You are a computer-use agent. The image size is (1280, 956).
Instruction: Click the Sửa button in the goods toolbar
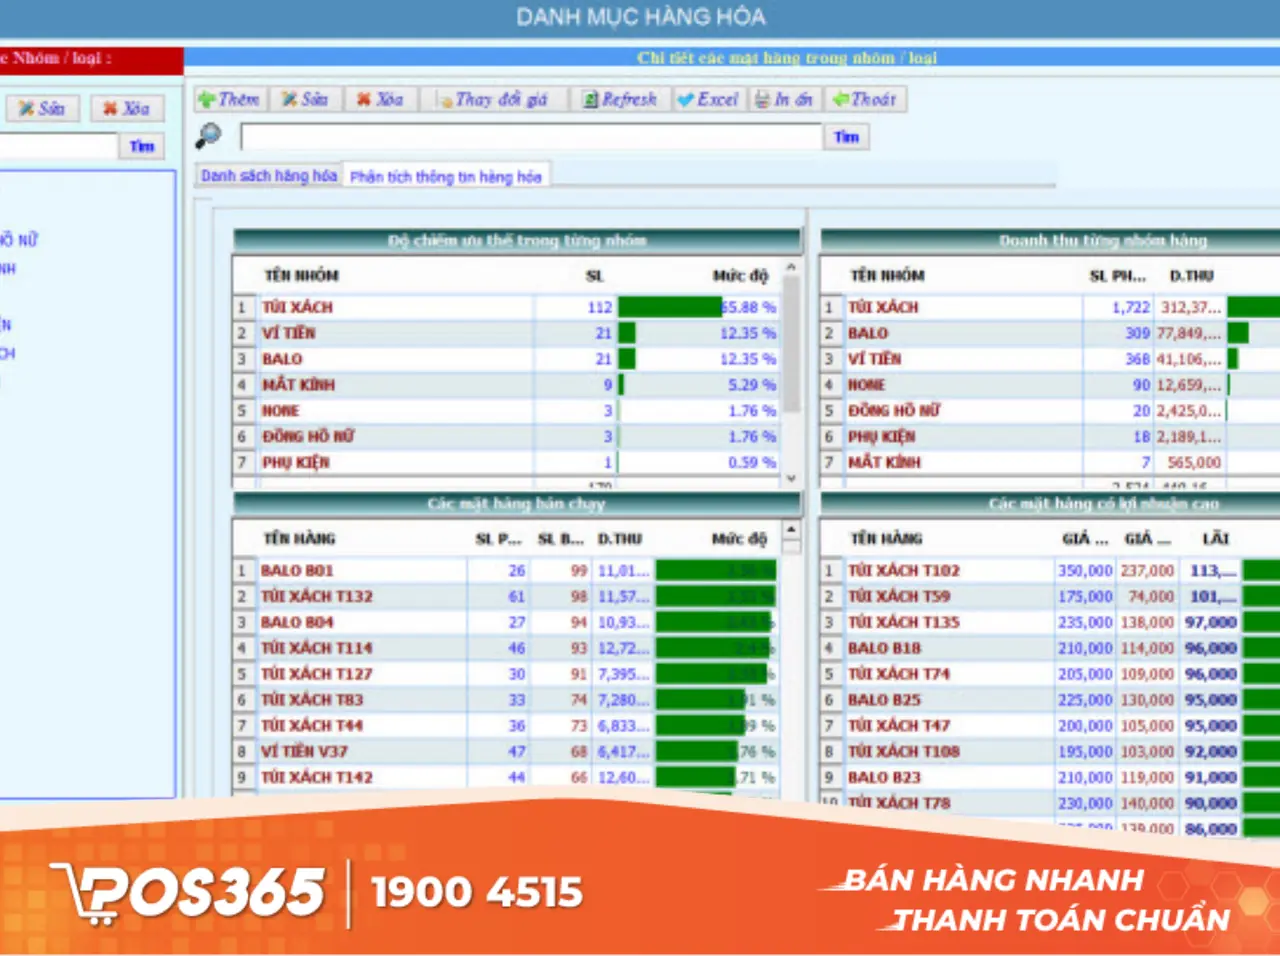[305, 99]
